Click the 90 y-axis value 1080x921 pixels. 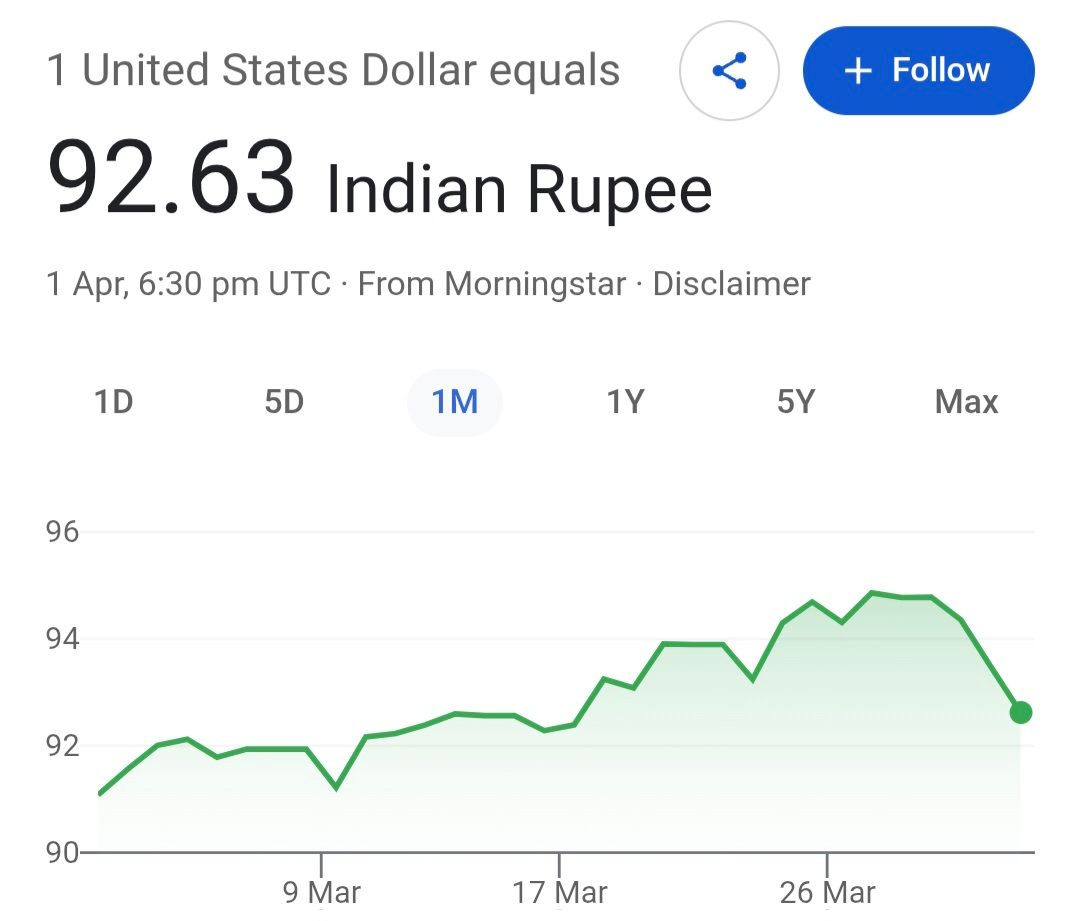[62, 852]
